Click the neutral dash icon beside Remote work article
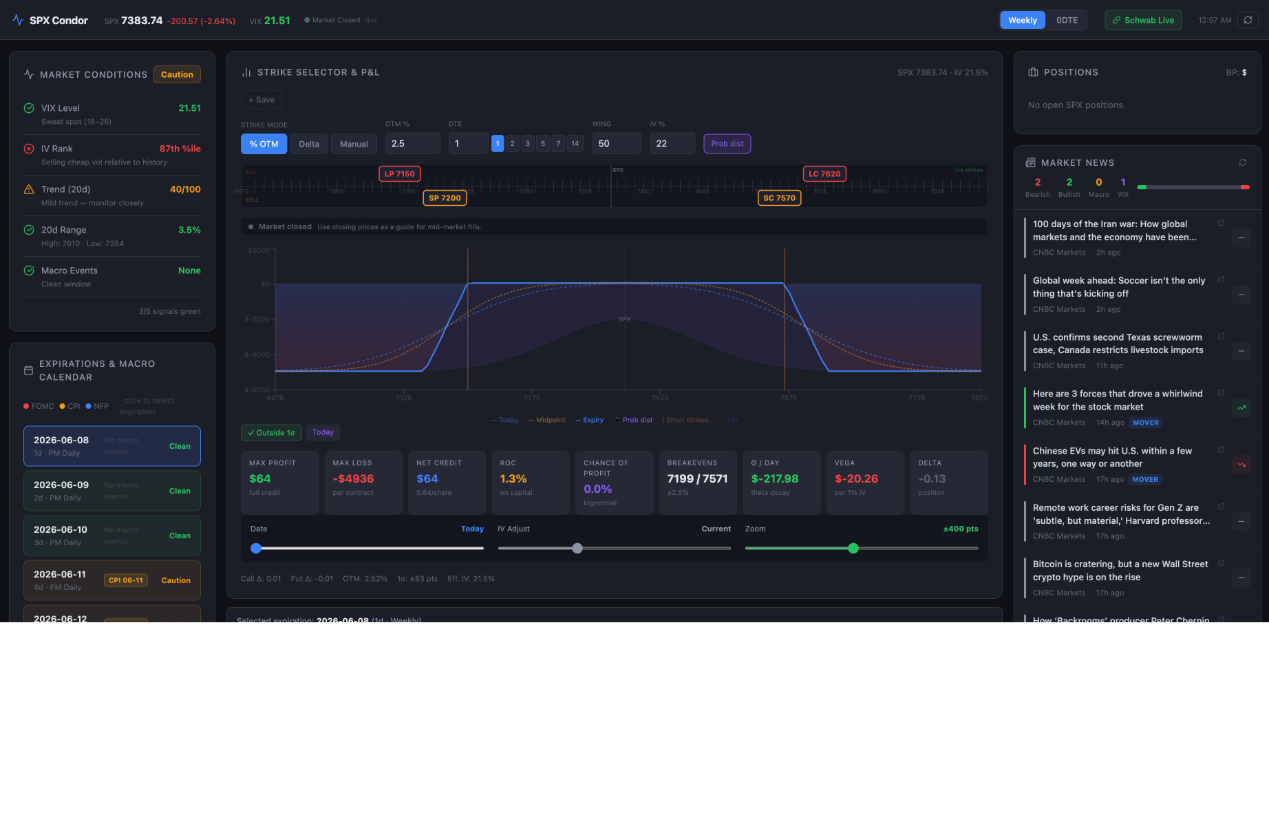 1241,521
